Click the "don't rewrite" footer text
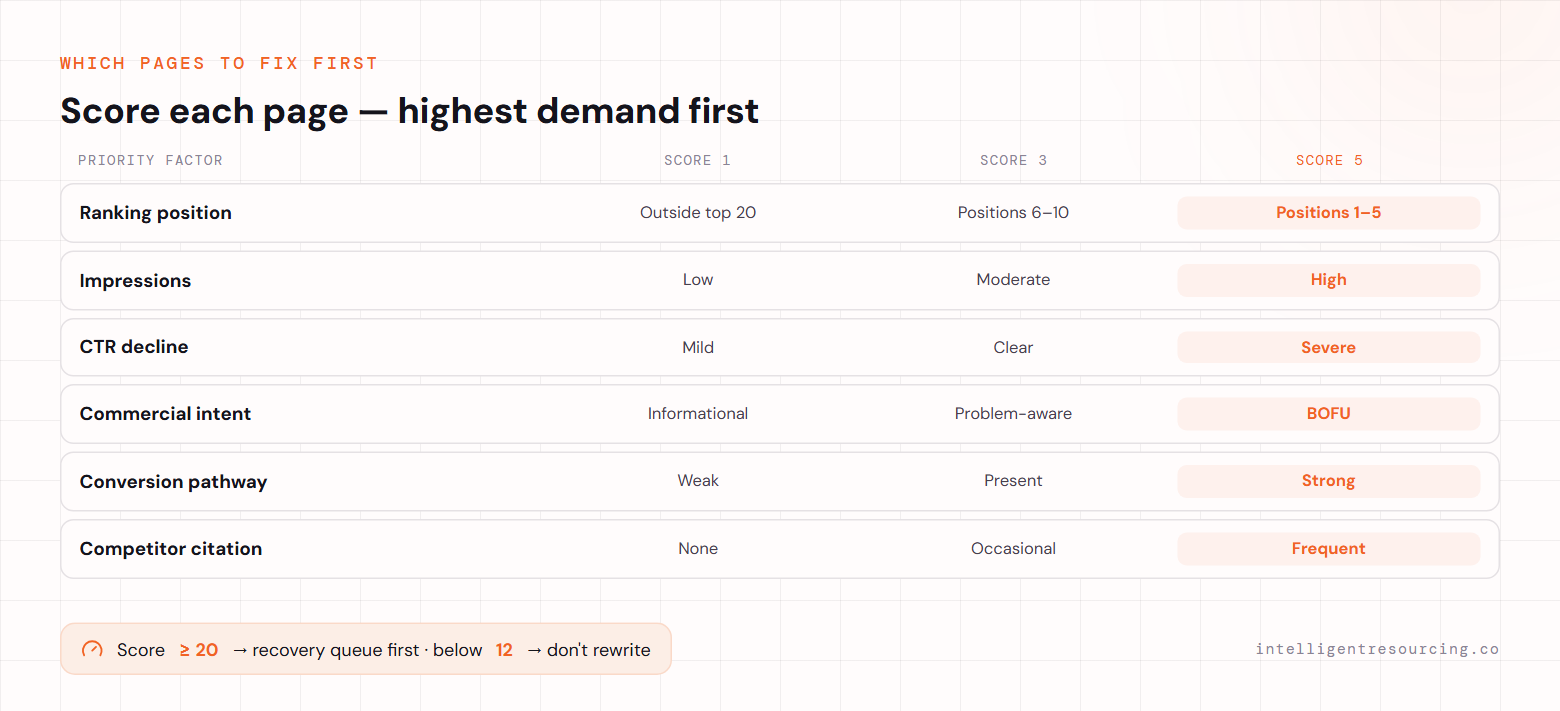Screen dimensions: 1560x711 click(599, 650)
